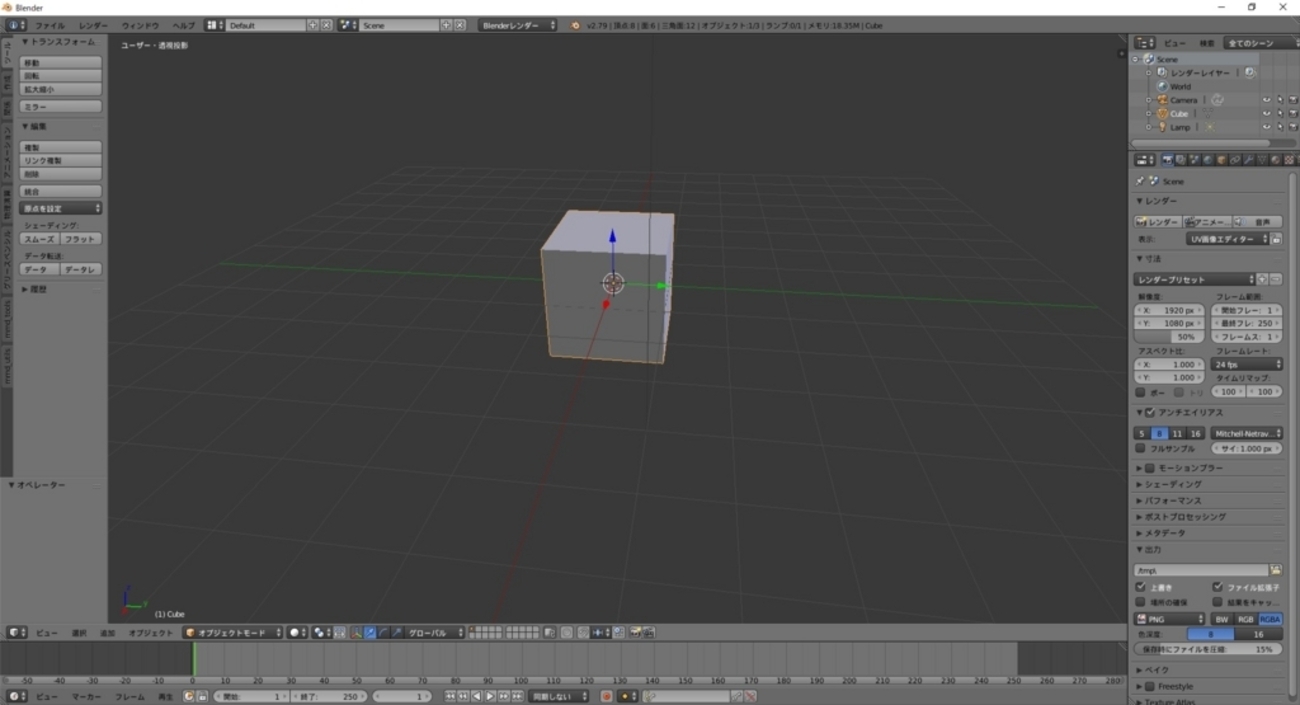Click the スムーズ shading button
The height and width of the screenshot is (705, 1300).
40,239
